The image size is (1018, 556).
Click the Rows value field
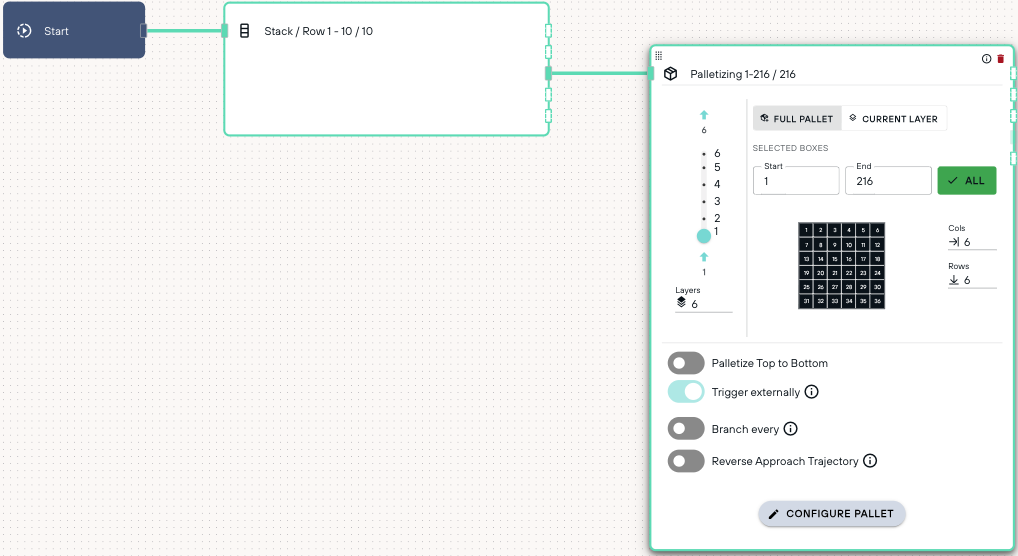[972, 281]
